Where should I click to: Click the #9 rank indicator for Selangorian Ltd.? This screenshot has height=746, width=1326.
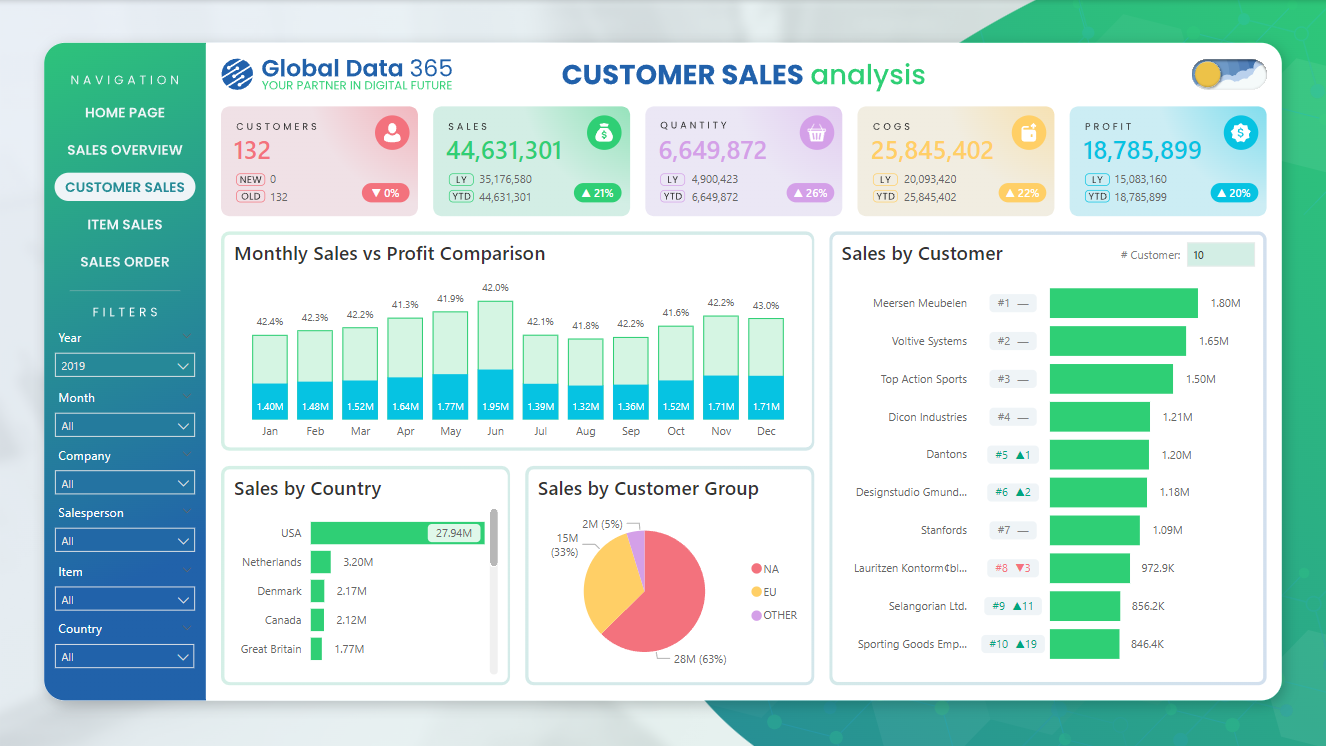(1013, 606)
